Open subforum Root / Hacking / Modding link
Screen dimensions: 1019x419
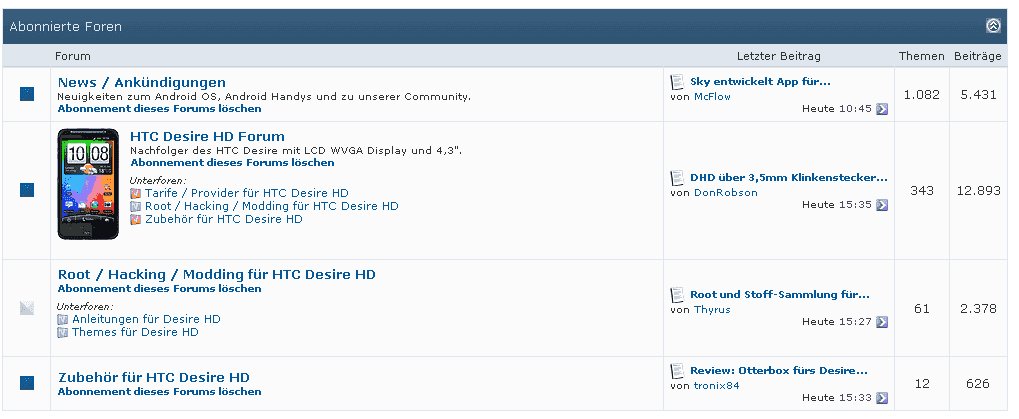pyautogui.click(x=272, y=206)
